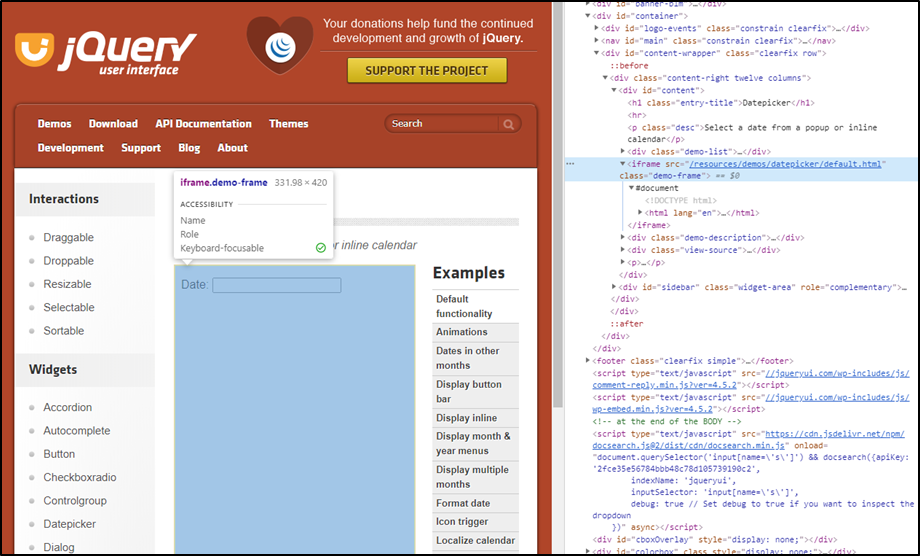920x556 pixels.
Task: Click the DevTools ellipsis beside iframe row
Action: 570,164
